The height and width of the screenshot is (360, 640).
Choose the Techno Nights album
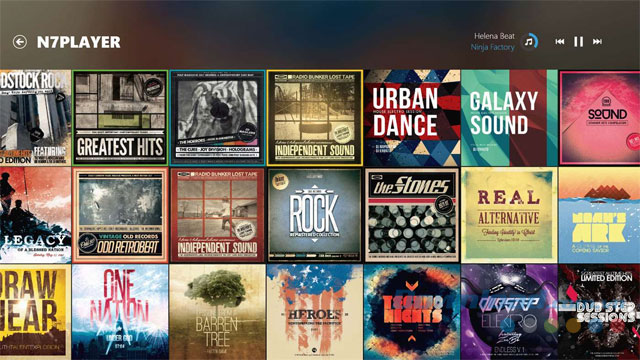point(412,312)
